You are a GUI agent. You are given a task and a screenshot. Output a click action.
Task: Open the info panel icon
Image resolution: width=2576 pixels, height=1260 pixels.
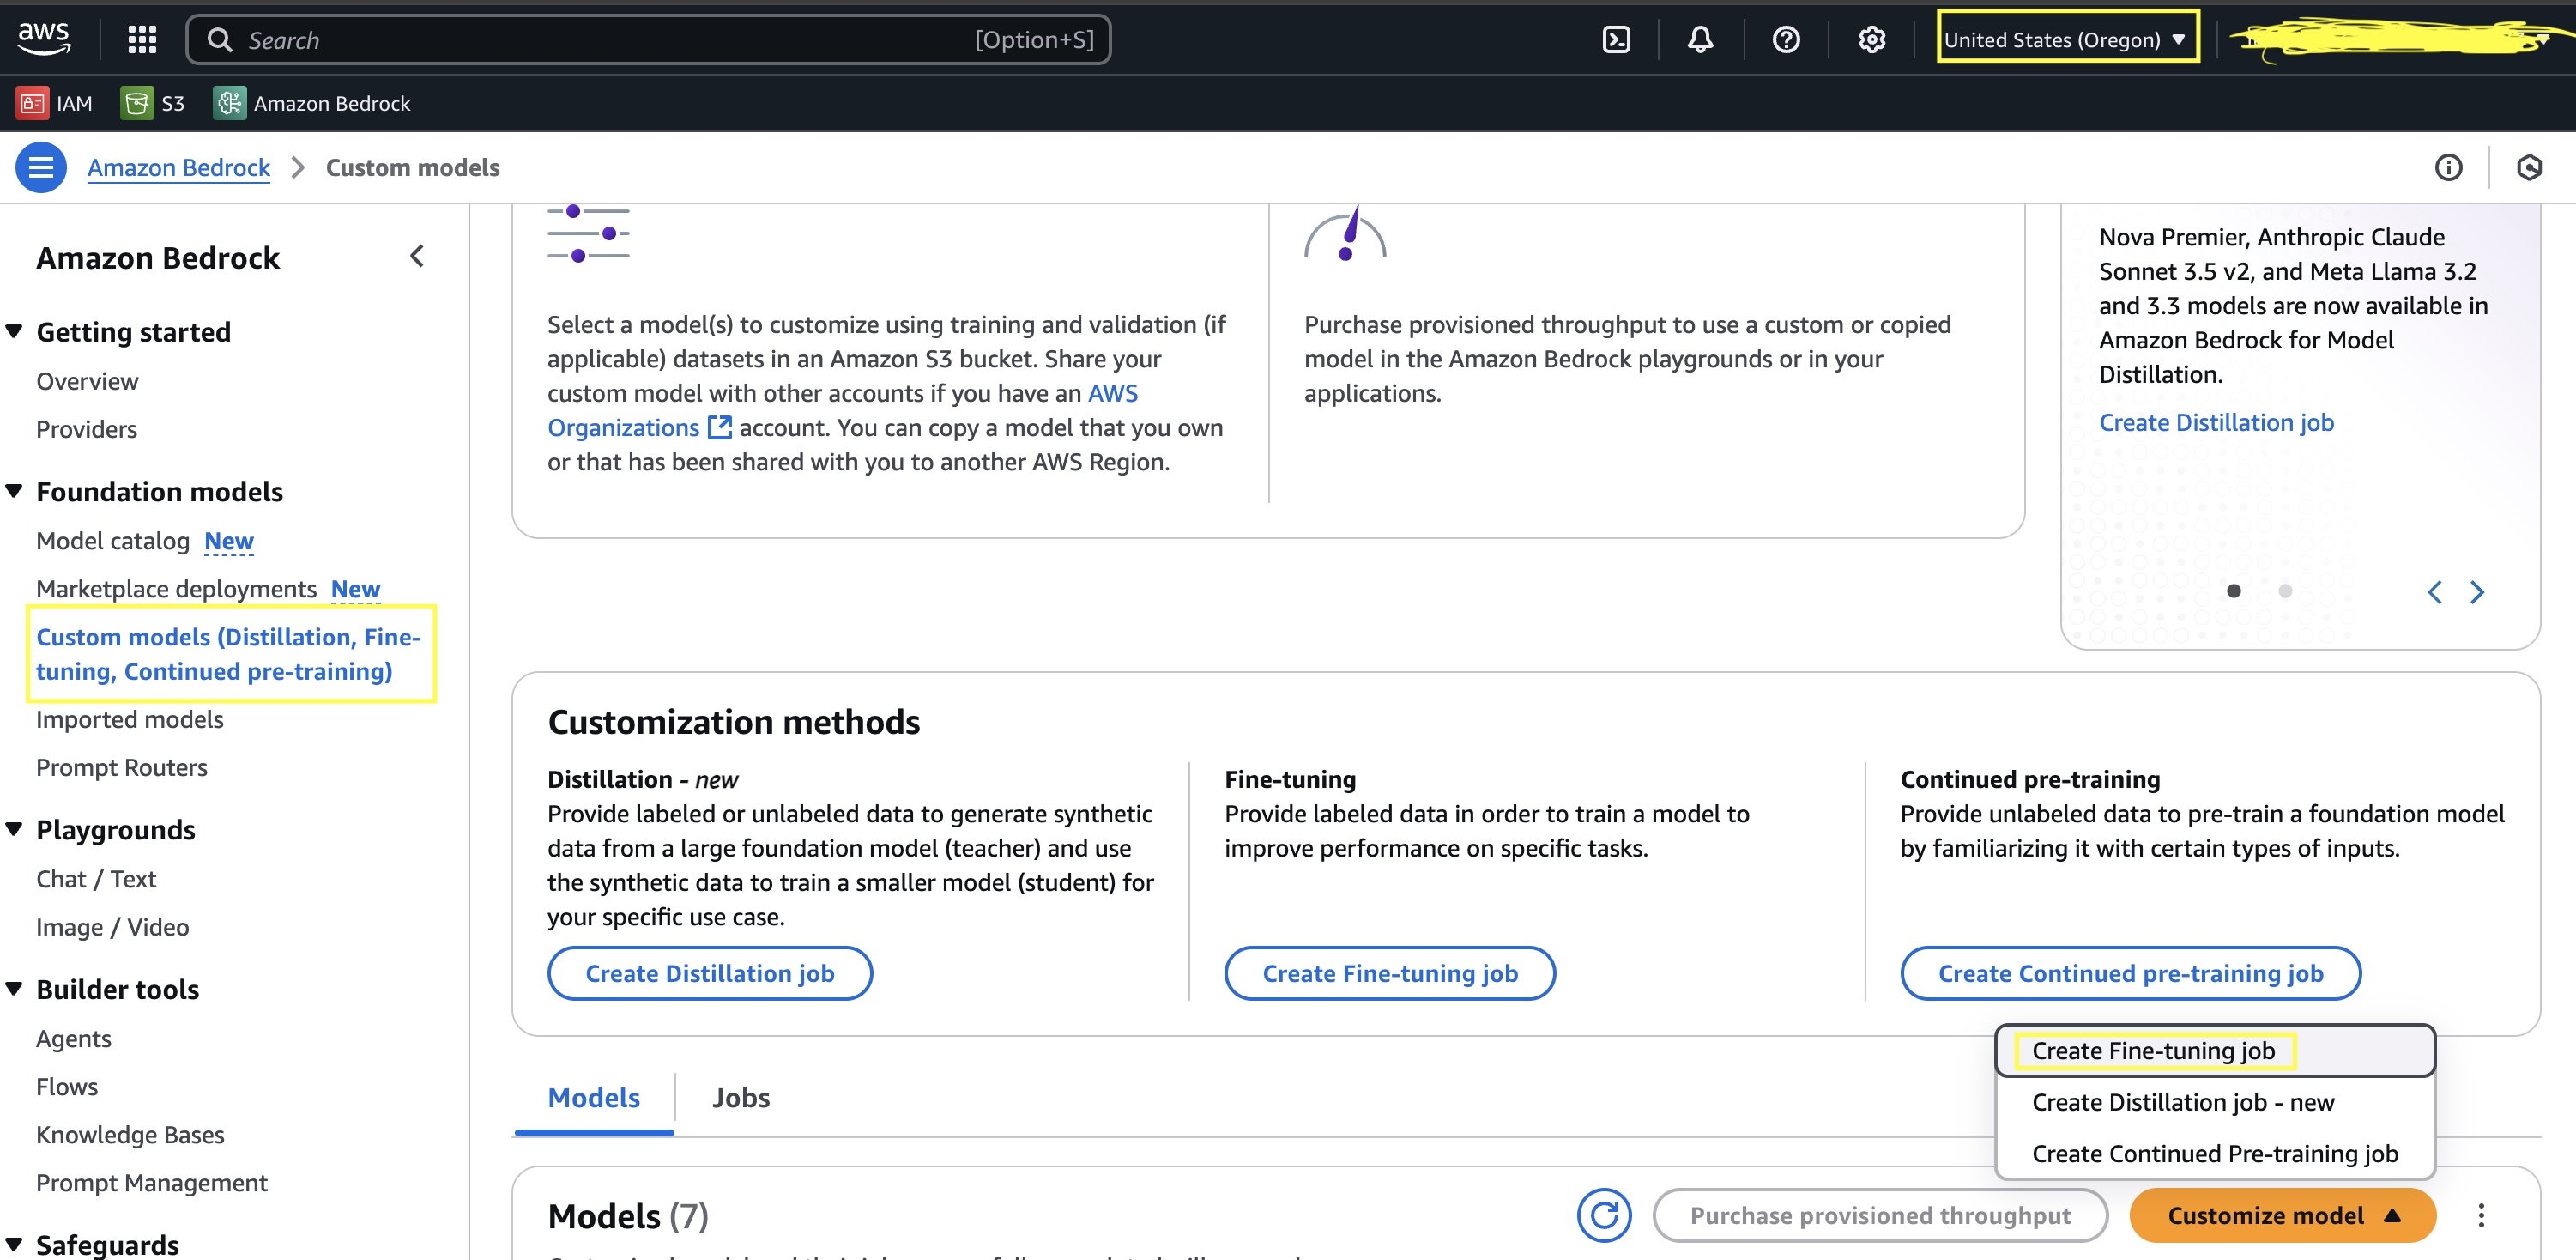point(2448,167)
